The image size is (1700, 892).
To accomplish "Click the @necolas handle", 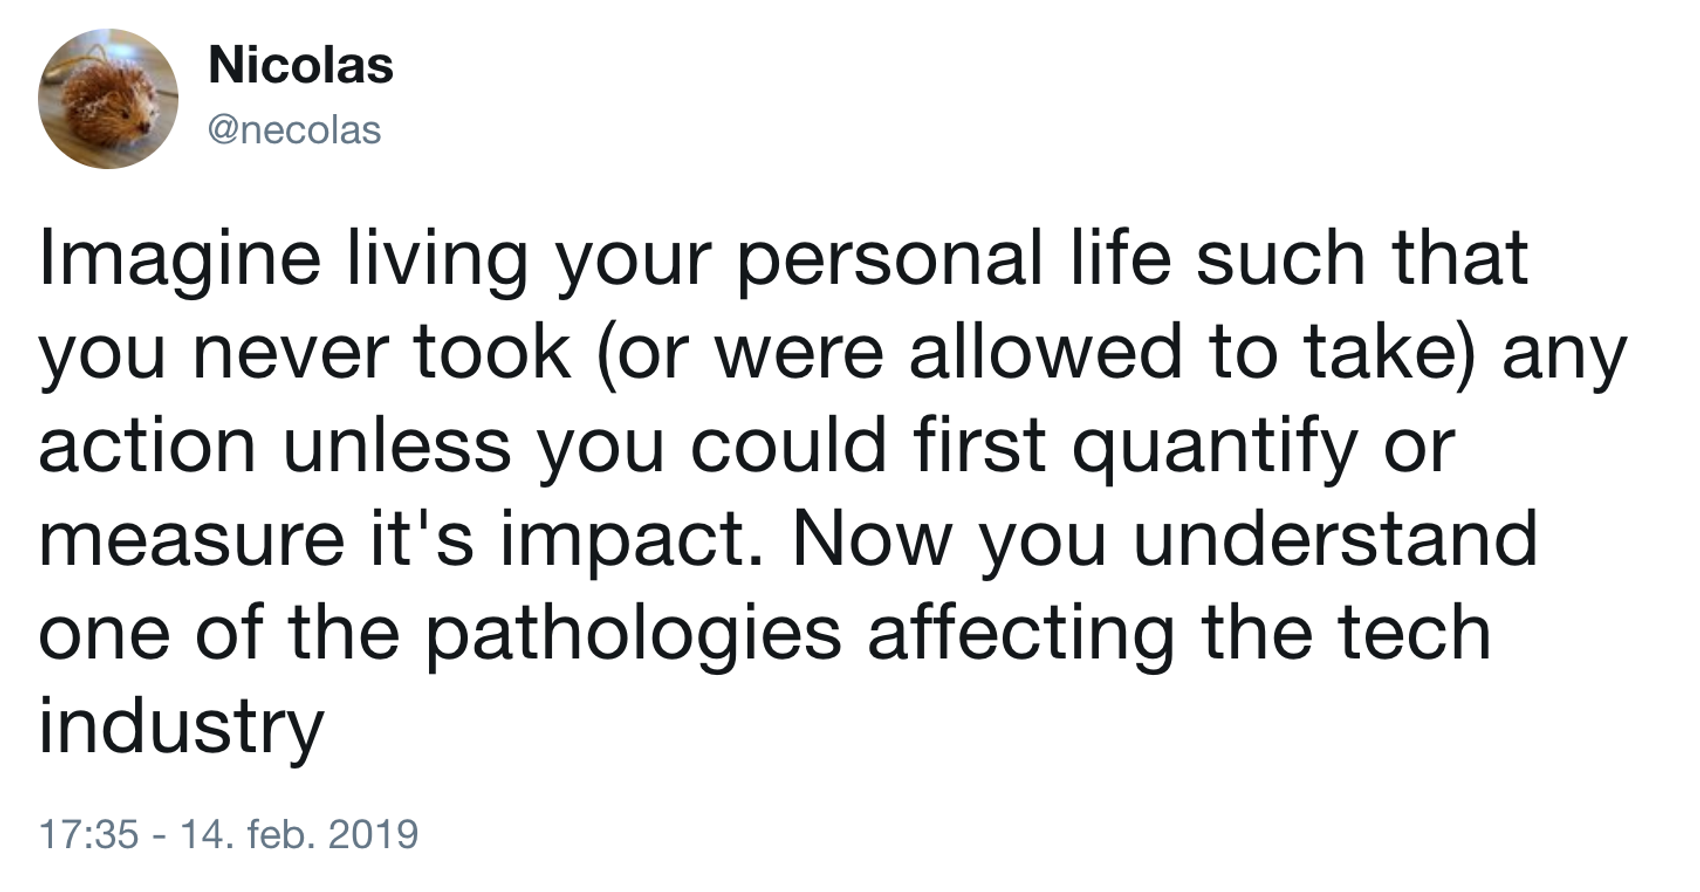I will coord(294,130).
